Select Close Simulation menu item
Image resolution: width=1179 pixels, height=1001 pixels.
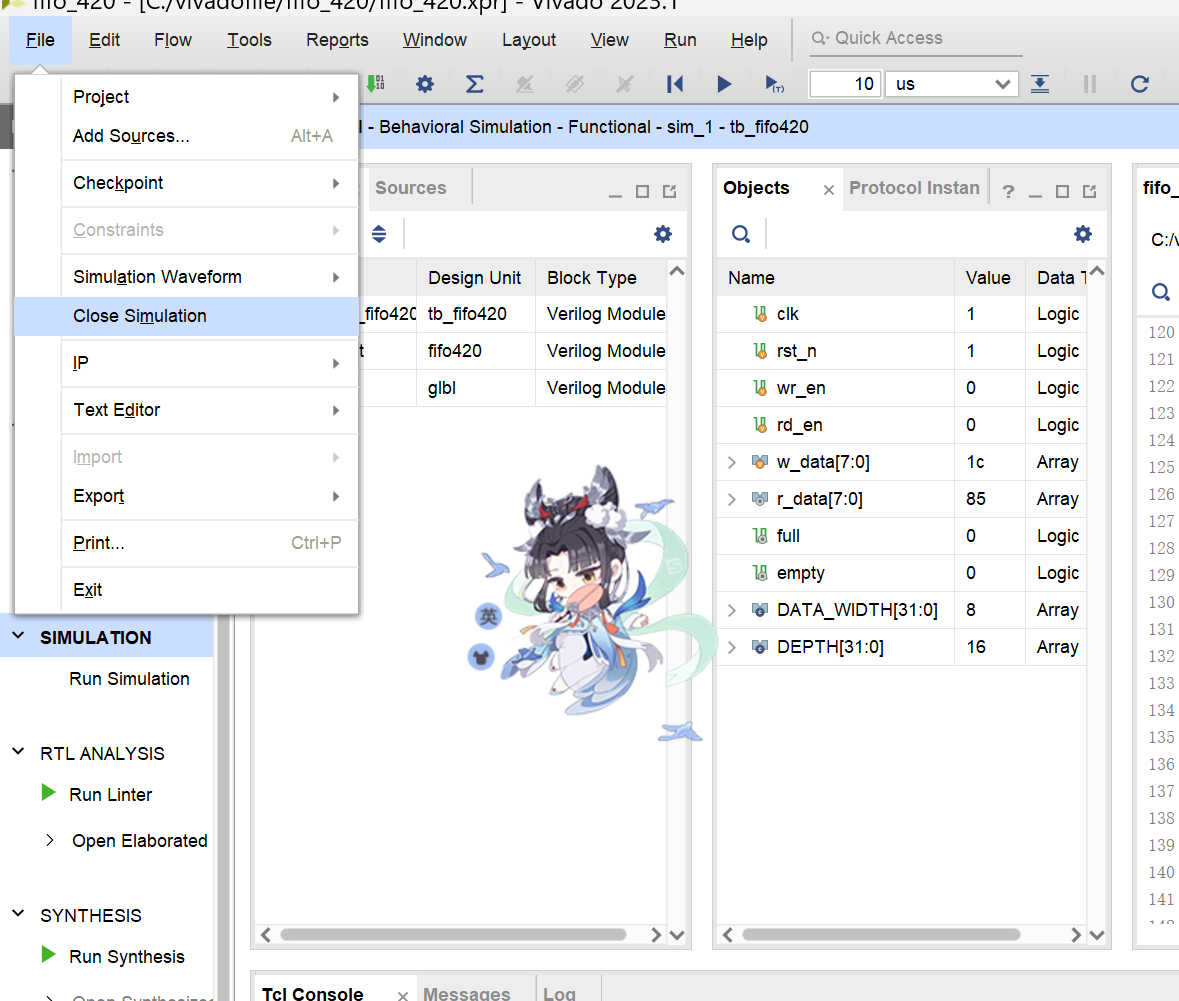[x=186, y=316]
